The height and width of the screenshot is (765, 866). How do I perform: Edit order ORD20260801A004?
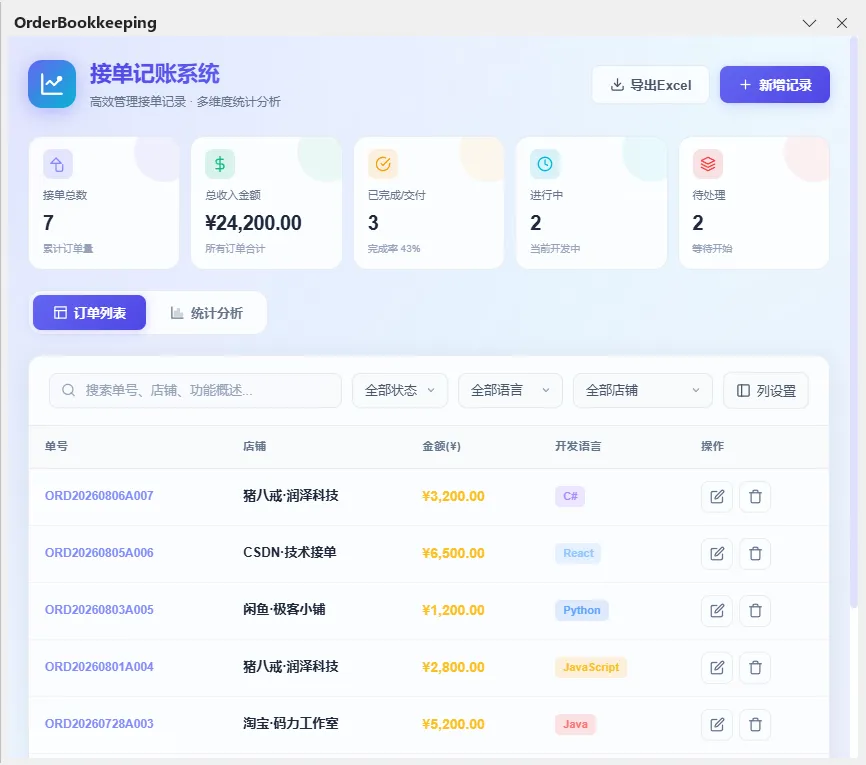(717, 668)
